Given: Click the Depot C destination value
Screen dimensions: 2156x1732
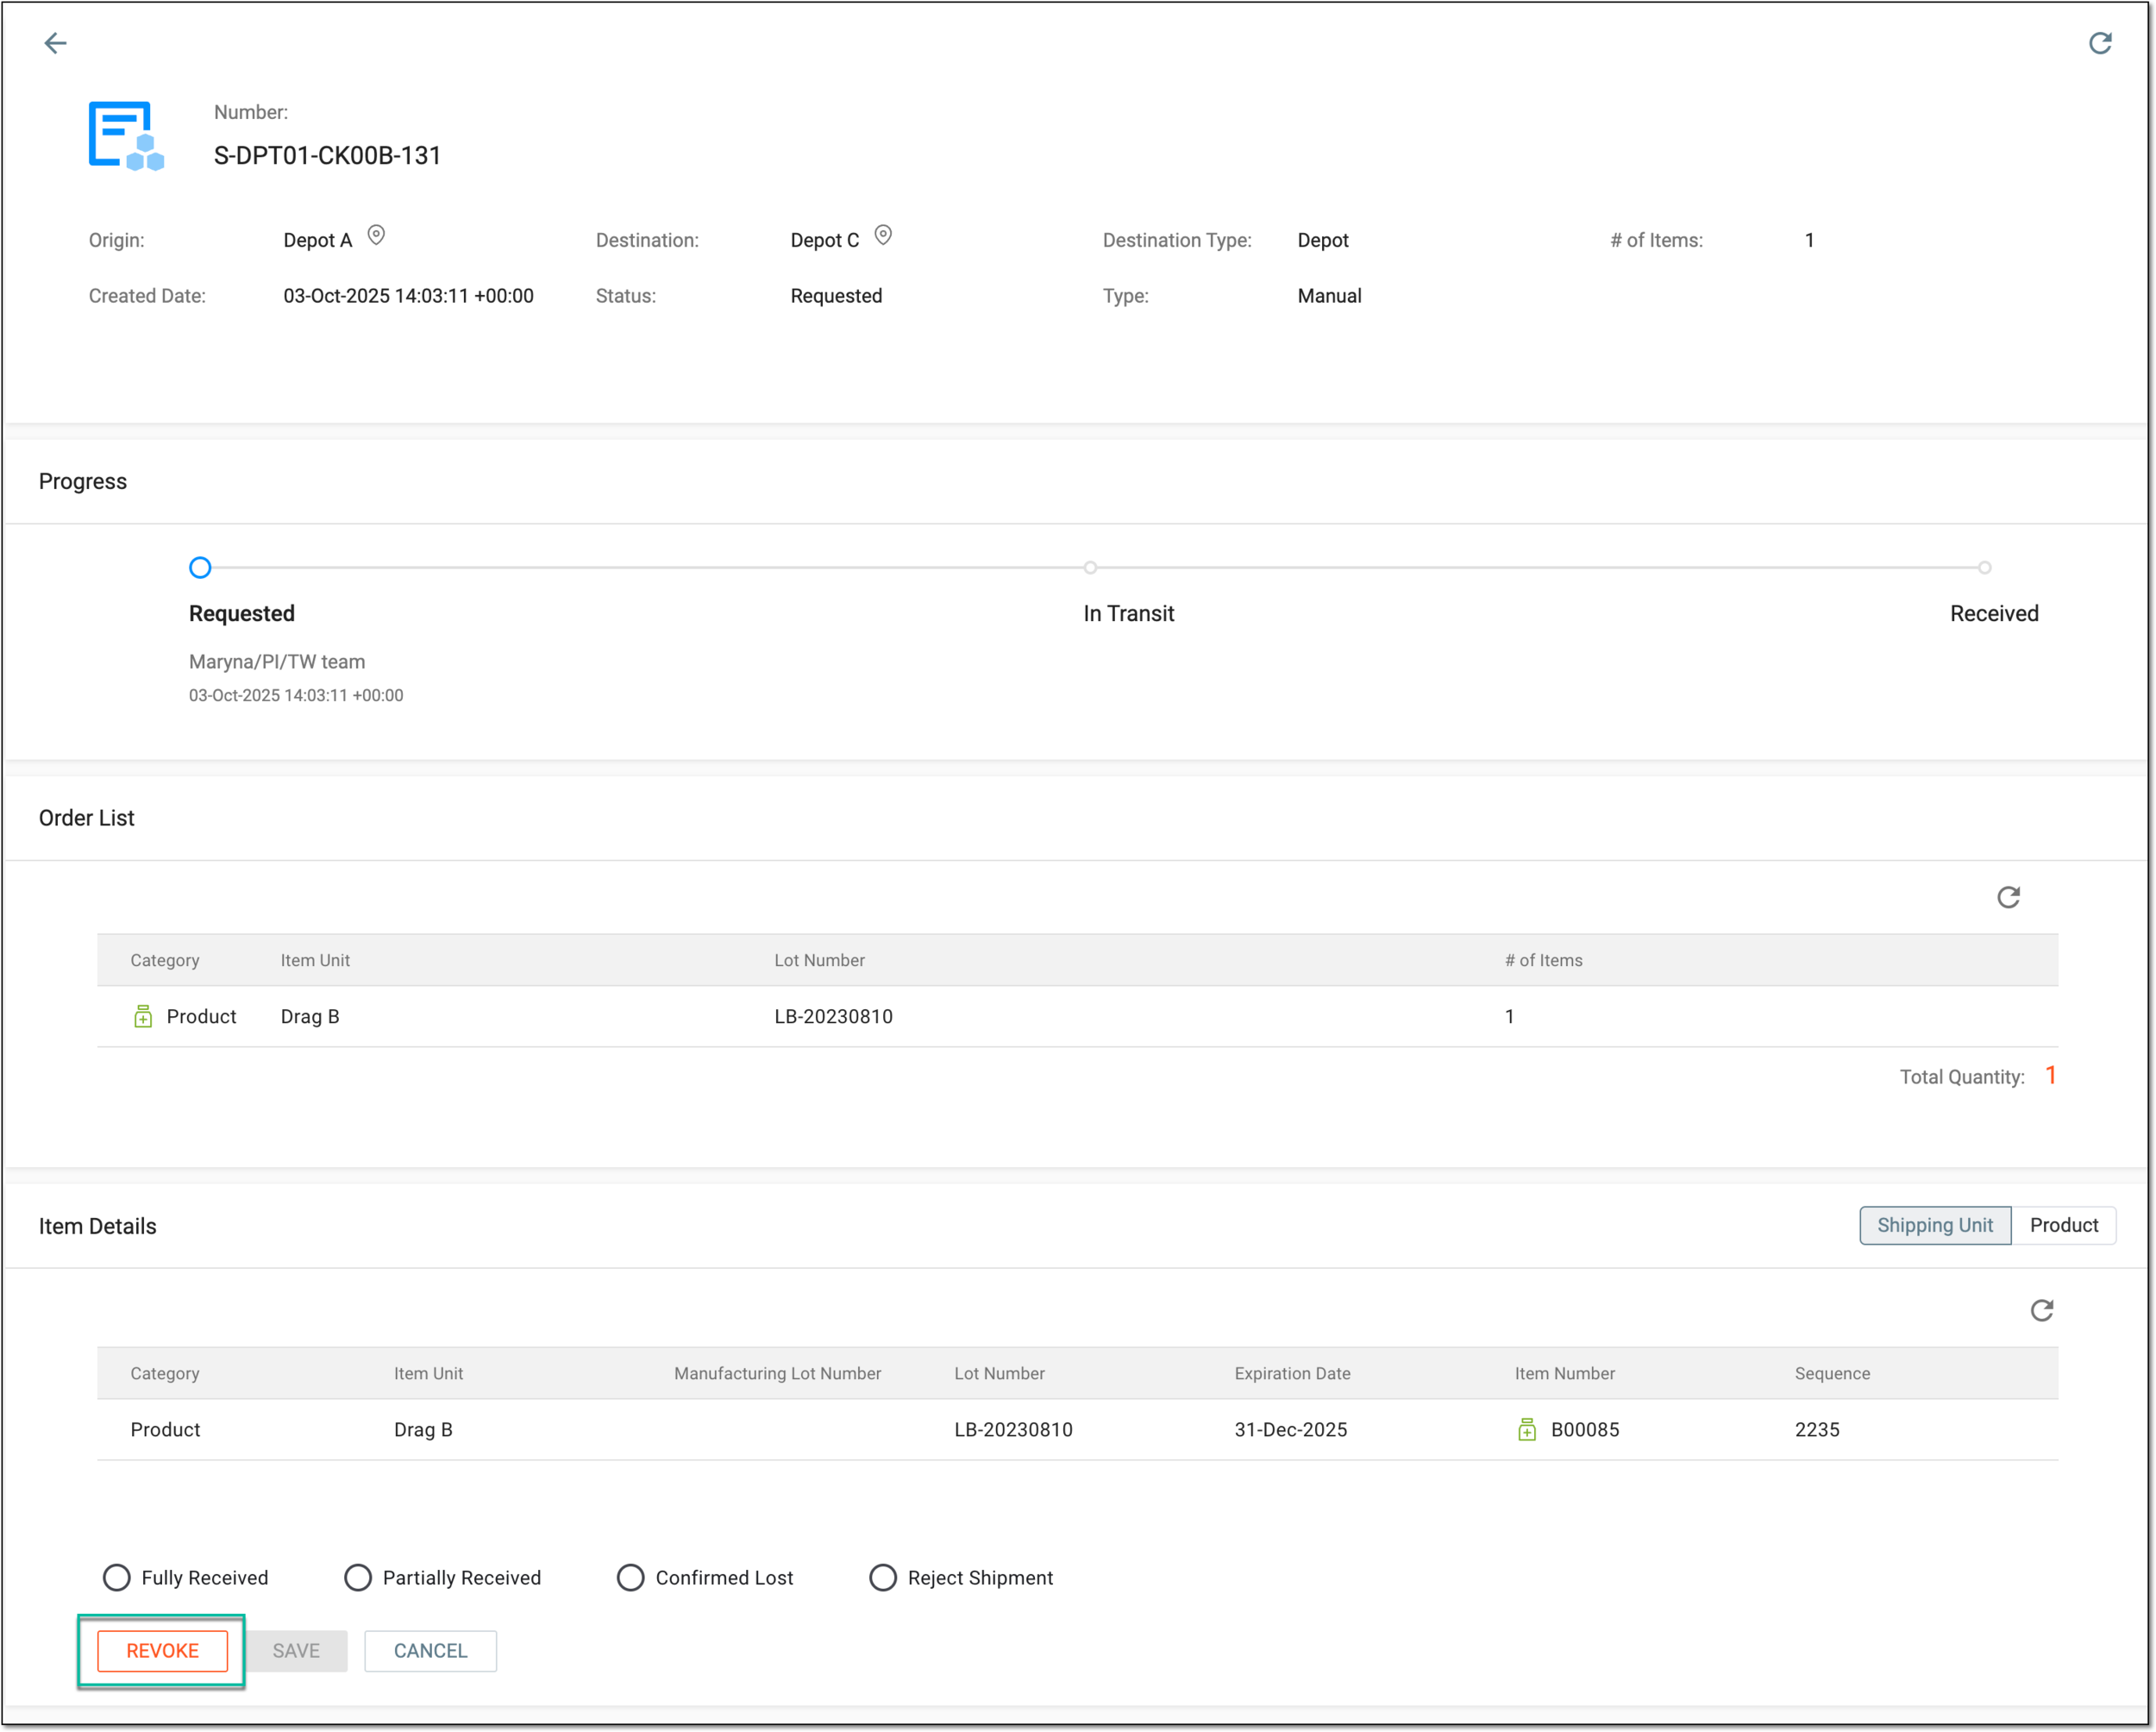Looking at the screenshot, I should 825,241.
